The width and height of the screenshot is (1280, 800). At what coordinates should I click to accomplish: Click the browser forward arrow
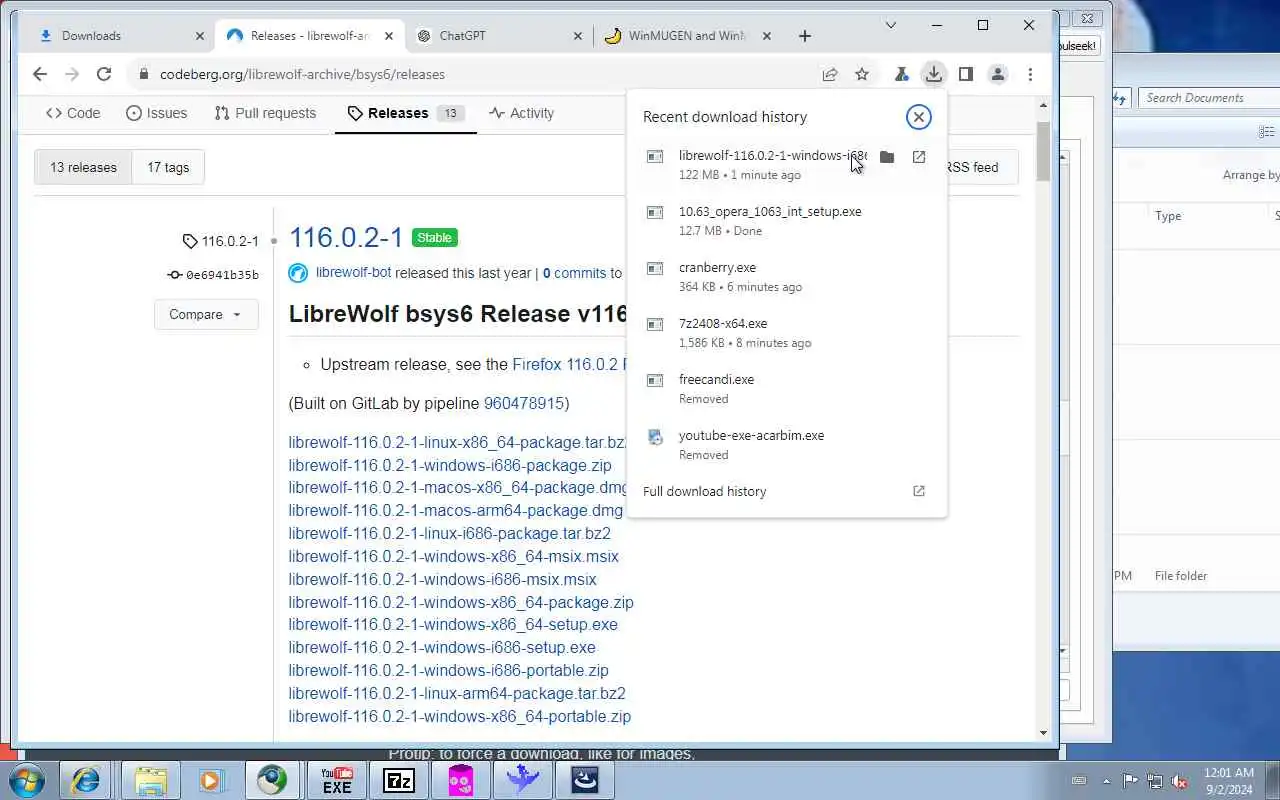pyautogui.click(x=72, y=74)
